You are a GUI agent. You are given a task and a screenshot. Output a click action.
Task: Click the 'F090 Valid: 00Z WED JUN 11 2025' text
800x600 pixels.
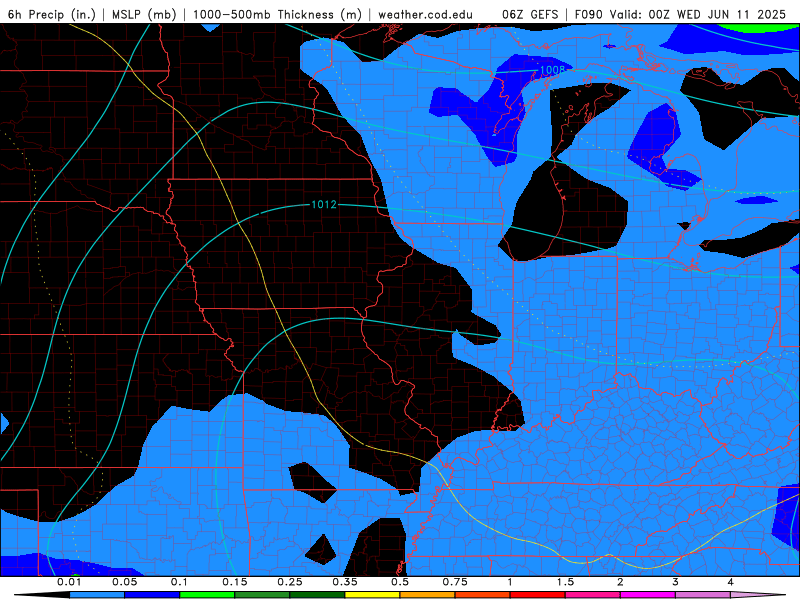pos(680,14)
